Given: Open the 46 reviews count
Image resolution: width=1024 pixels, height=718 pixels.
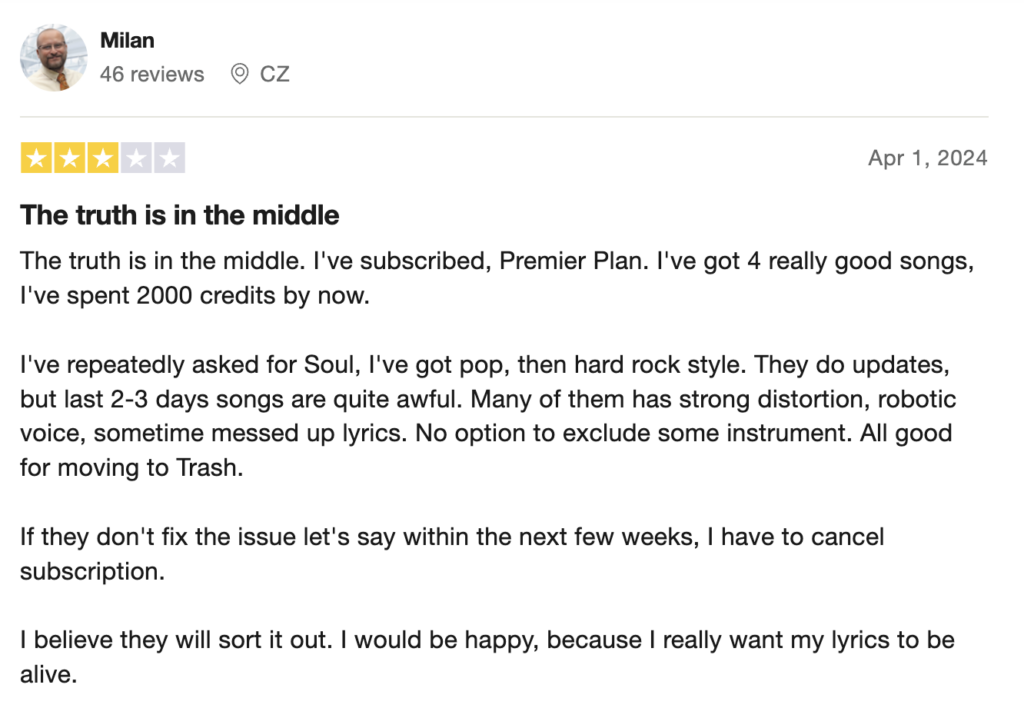Looking at the screenshot, I should tap(152, 74).
